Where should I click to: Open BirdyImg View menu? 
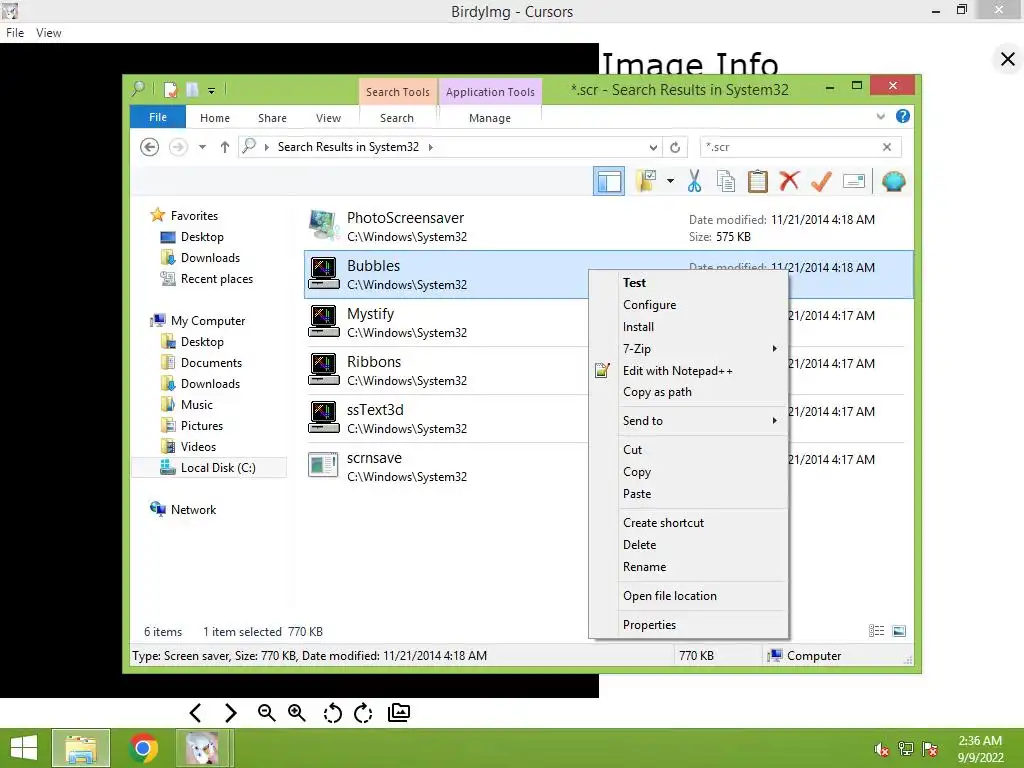48,33
